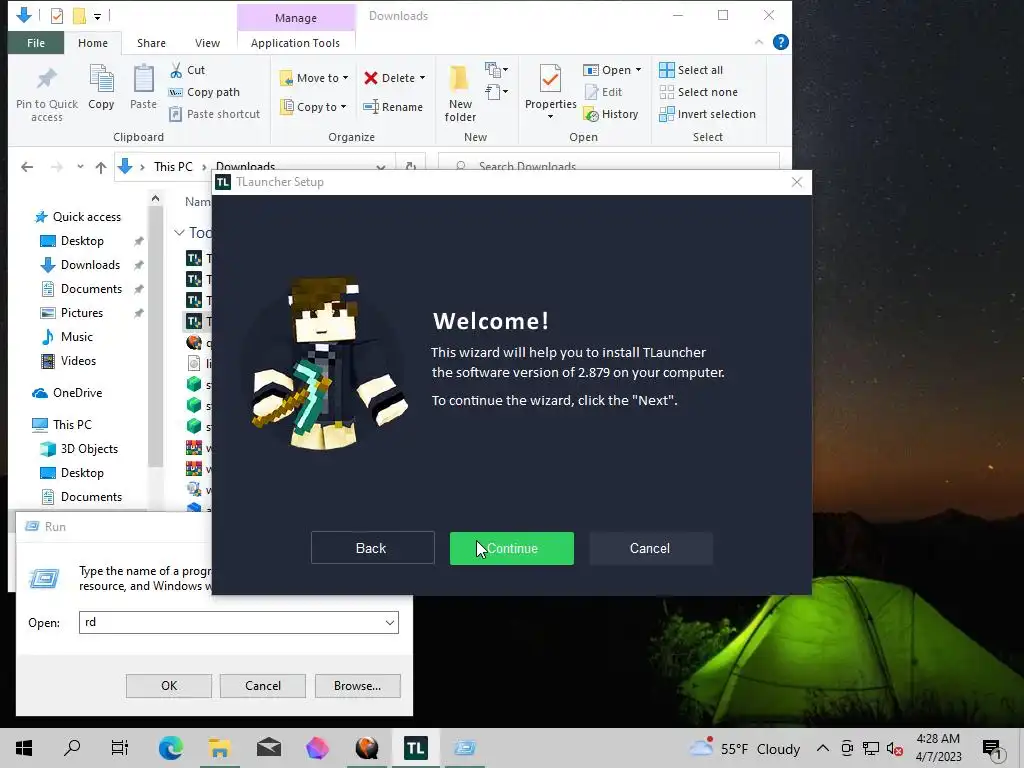Image resolution: width=1024 pixels, height=768 pixels.
Task: Open the Action Center notifications icon
Action: 993,749
